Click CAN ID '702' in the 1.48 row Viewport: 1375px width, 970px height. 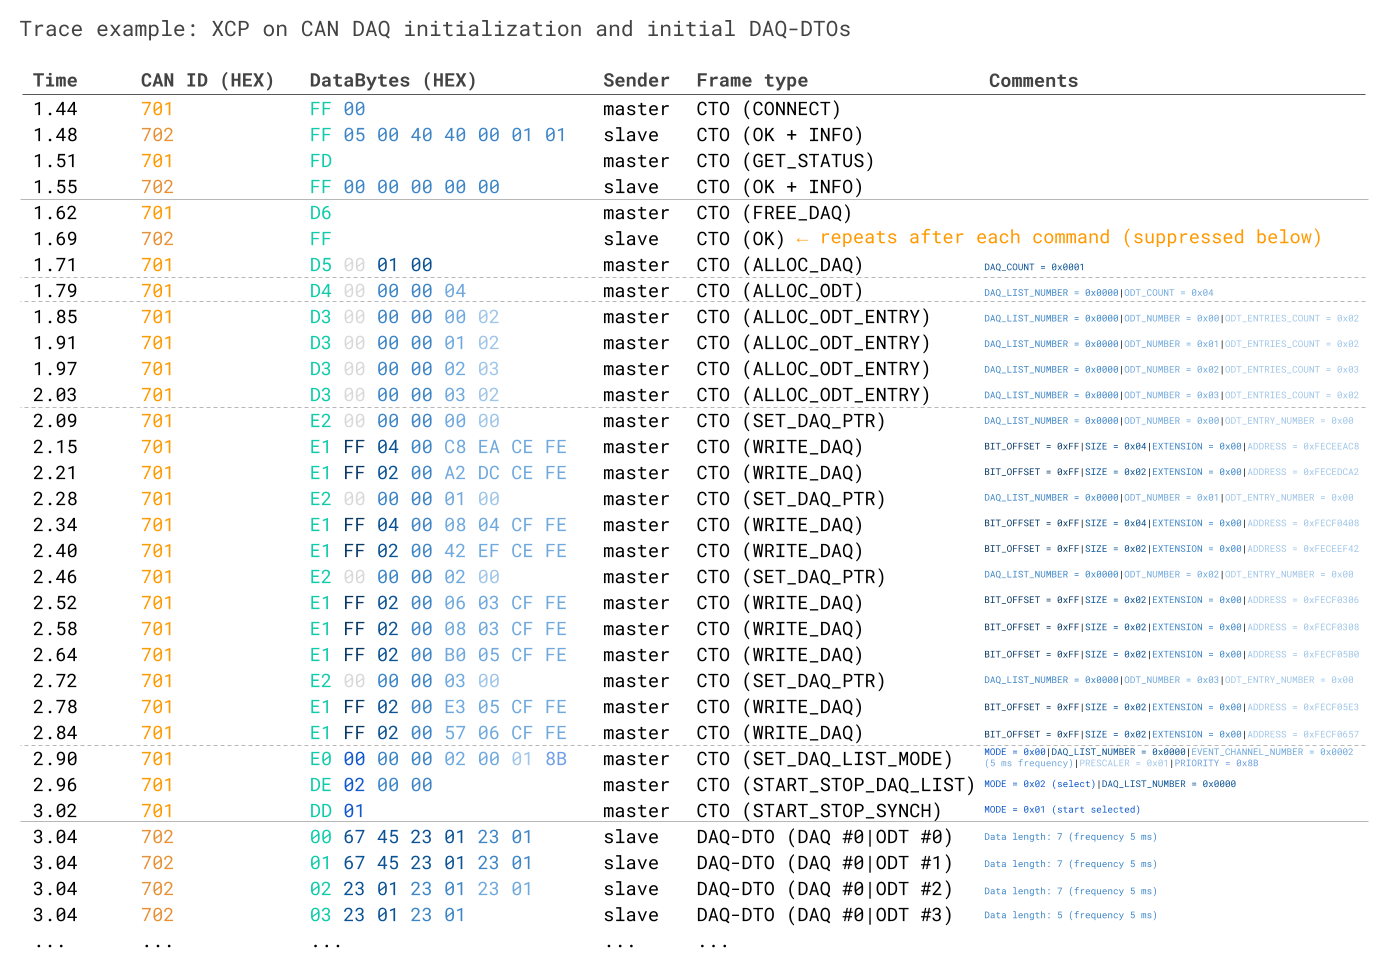[157, 135]
